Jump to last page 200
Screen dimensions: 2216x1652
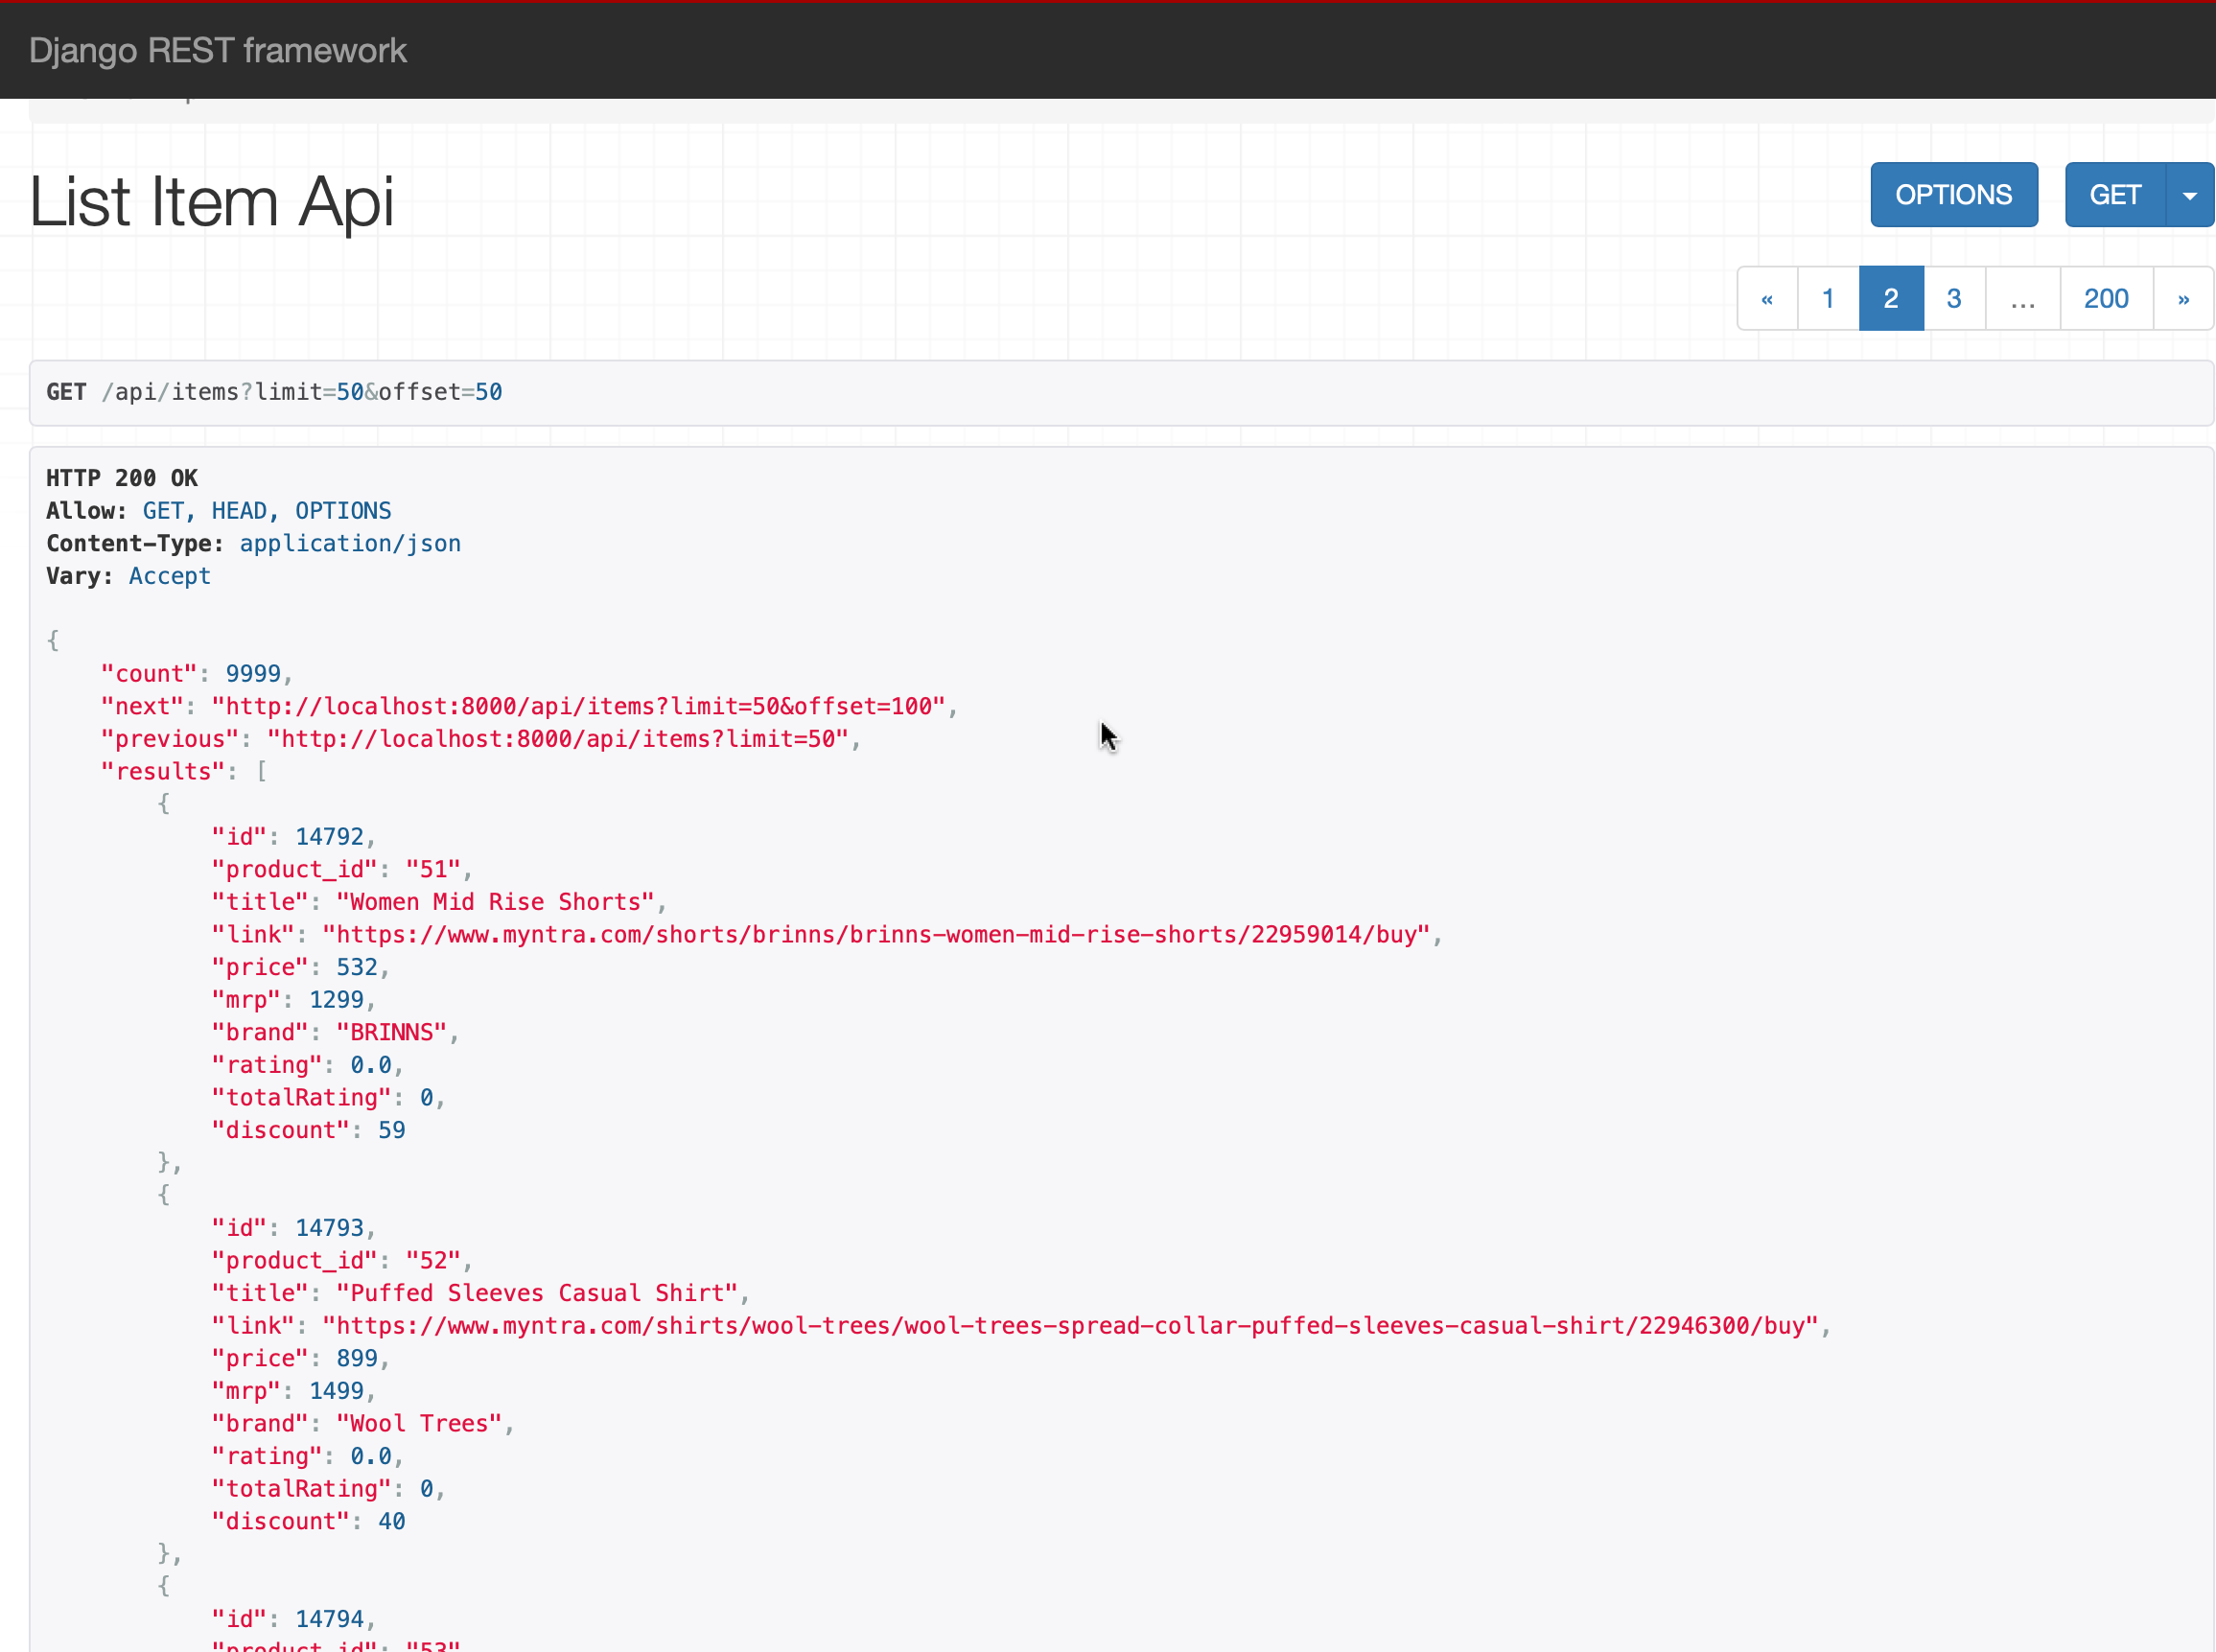pyautogui.click(x=2105, y=299)
